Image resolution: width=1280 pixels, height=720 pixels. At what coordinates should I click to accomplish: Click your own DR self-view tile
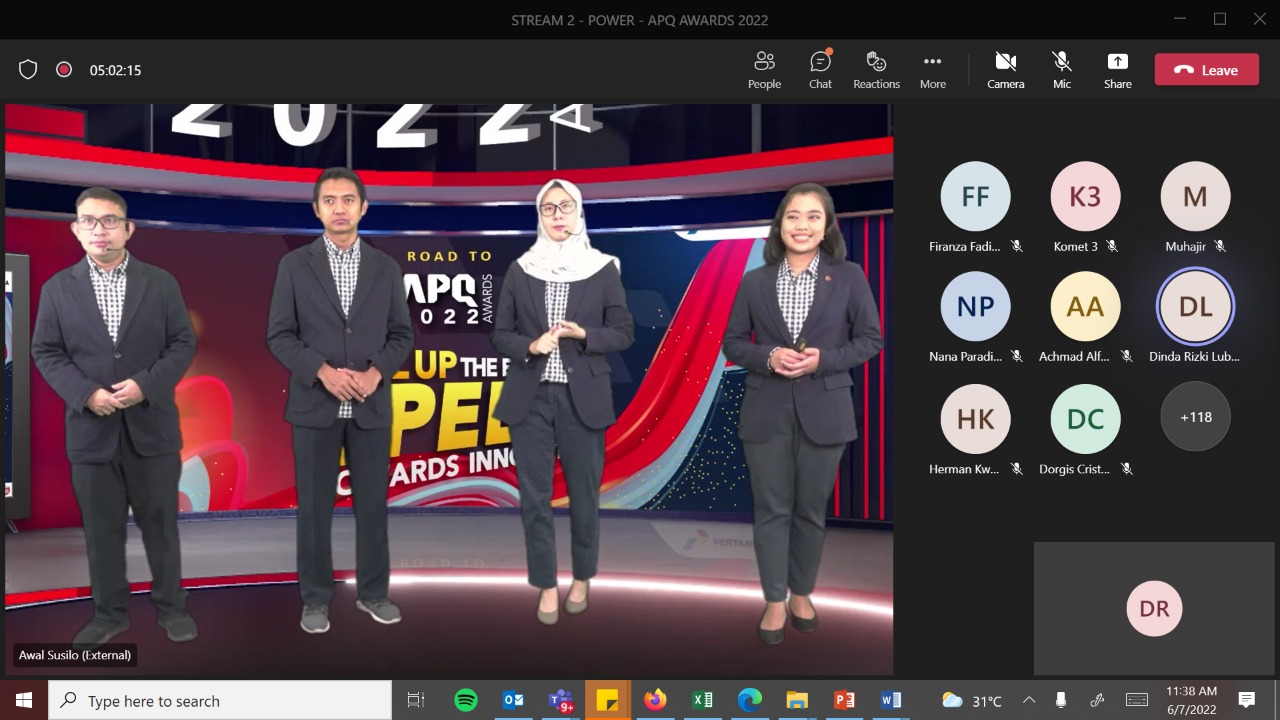tap(1154, 608)
